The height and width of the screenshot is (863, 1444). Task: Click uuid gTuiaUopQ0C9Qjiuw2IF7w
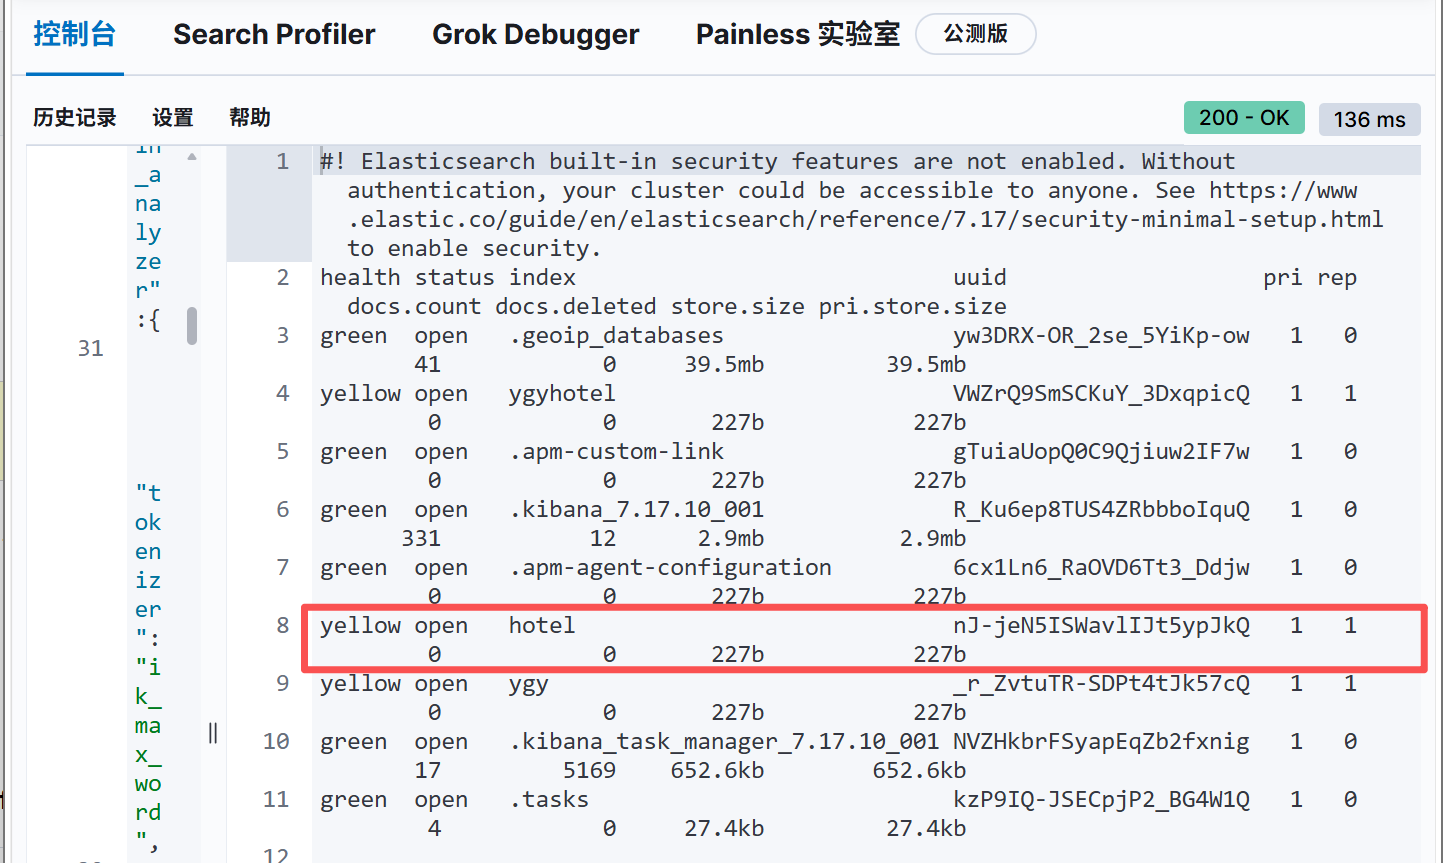(1101, 451)
